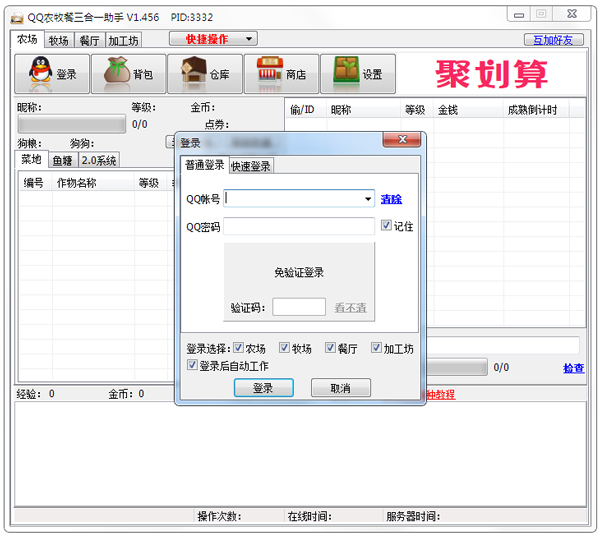Image resolution: width=600 pixels, height=538 pixels.
Task: Click the 编号 column header
Action: 36,183
